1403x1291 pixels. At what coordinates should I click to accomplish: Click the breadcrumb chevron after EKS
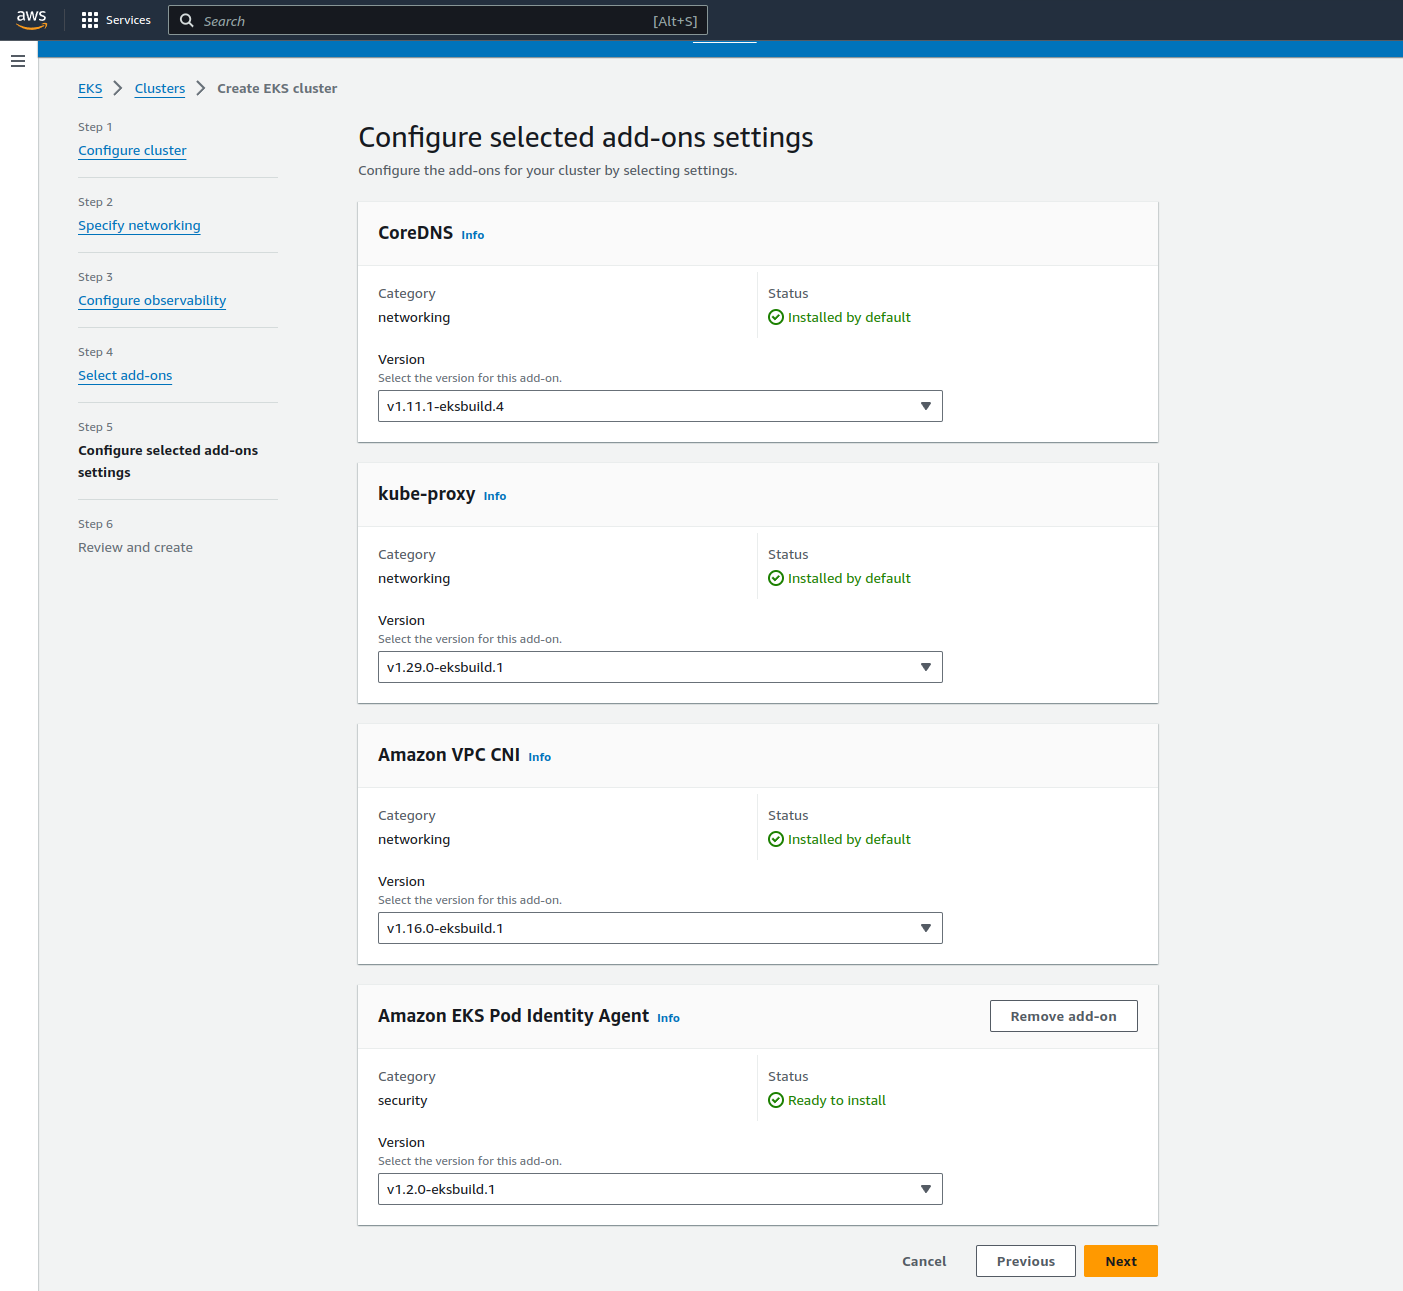(118, 88)
